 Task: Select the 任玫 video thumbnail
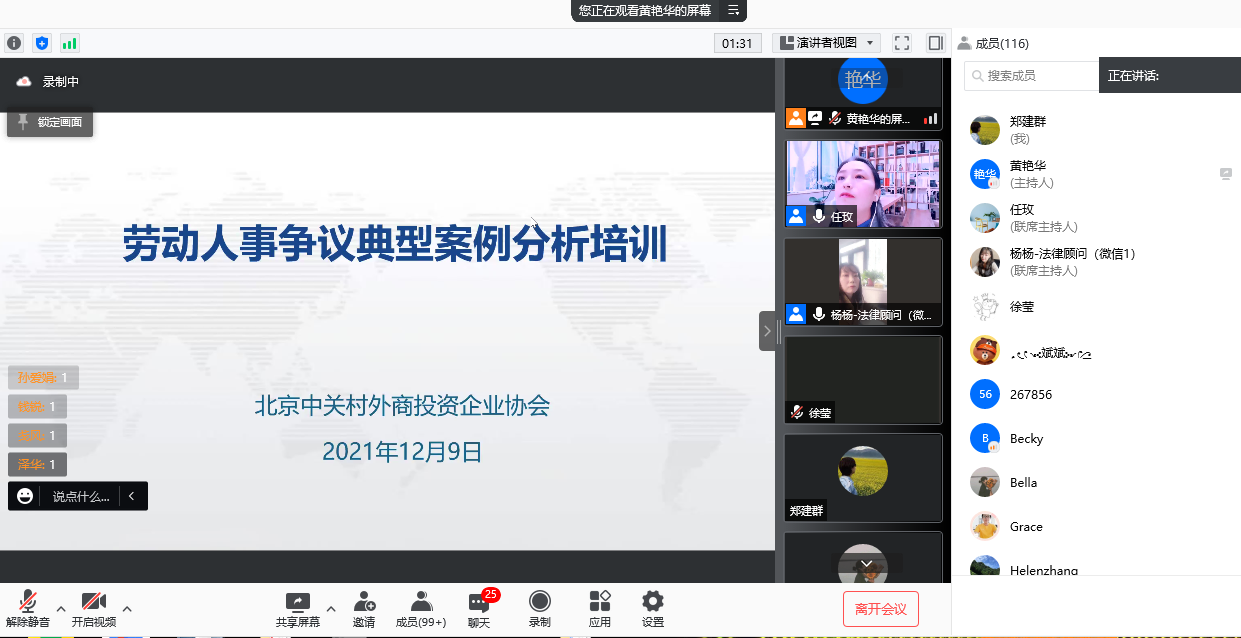pos(863,184)
